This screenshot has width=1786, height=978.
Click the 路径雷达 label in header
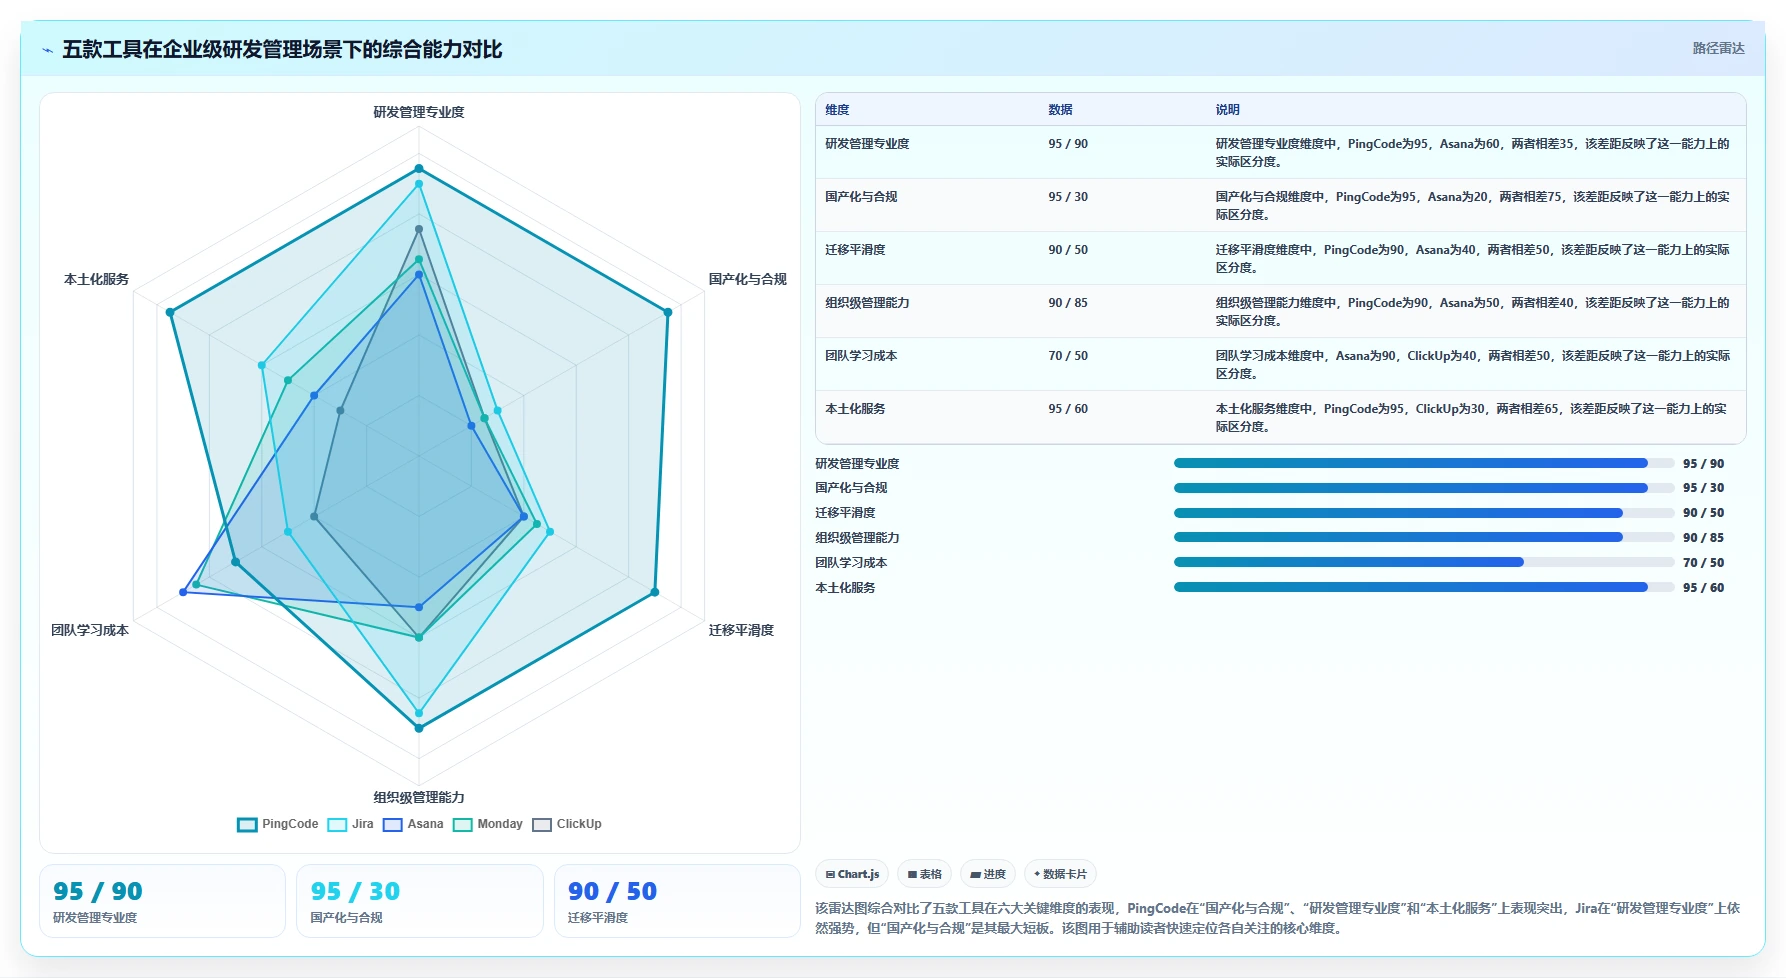(x=1718, y=48)
